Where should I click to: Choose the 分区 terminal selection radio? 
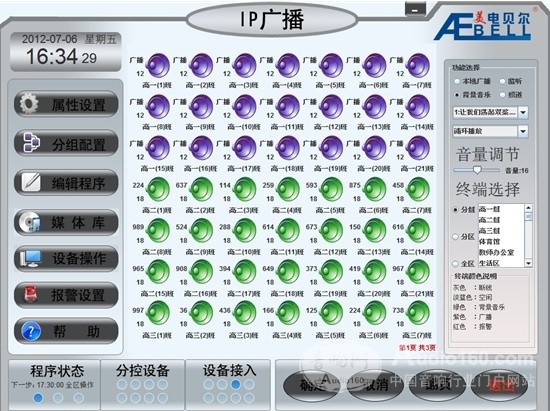(x=456, y=237)
